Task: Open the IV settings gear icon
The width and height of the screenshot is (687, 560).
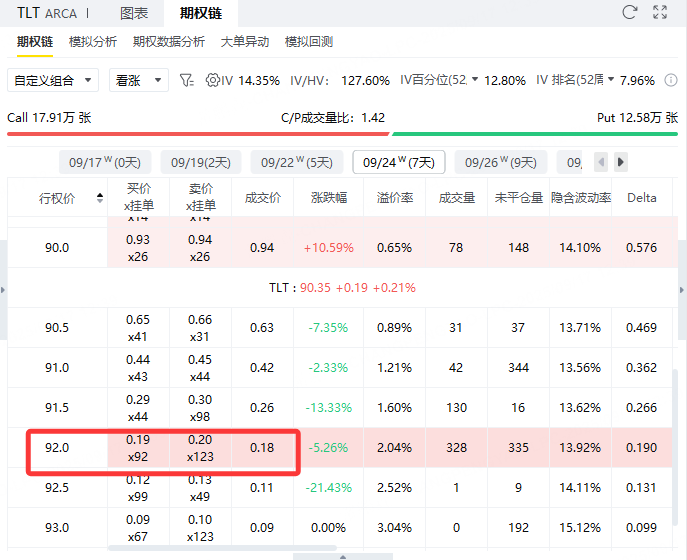Action: click(212, 80)
